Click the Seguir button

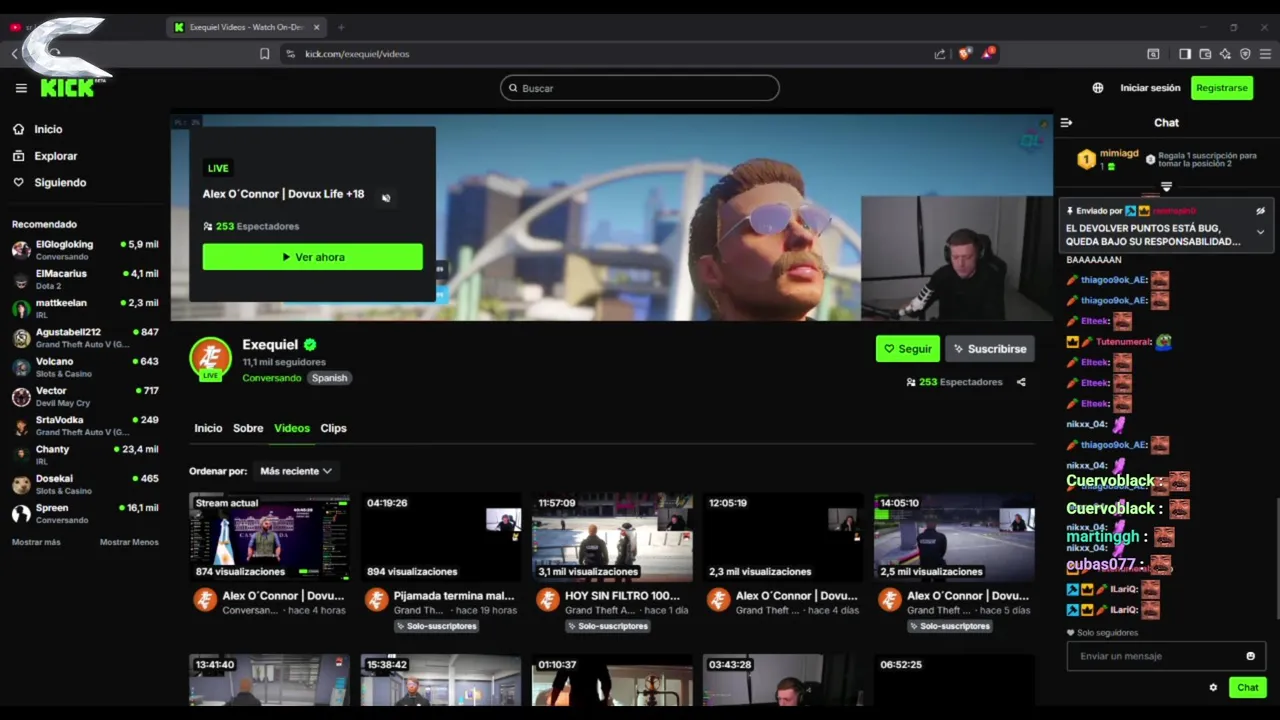(907, 349)
